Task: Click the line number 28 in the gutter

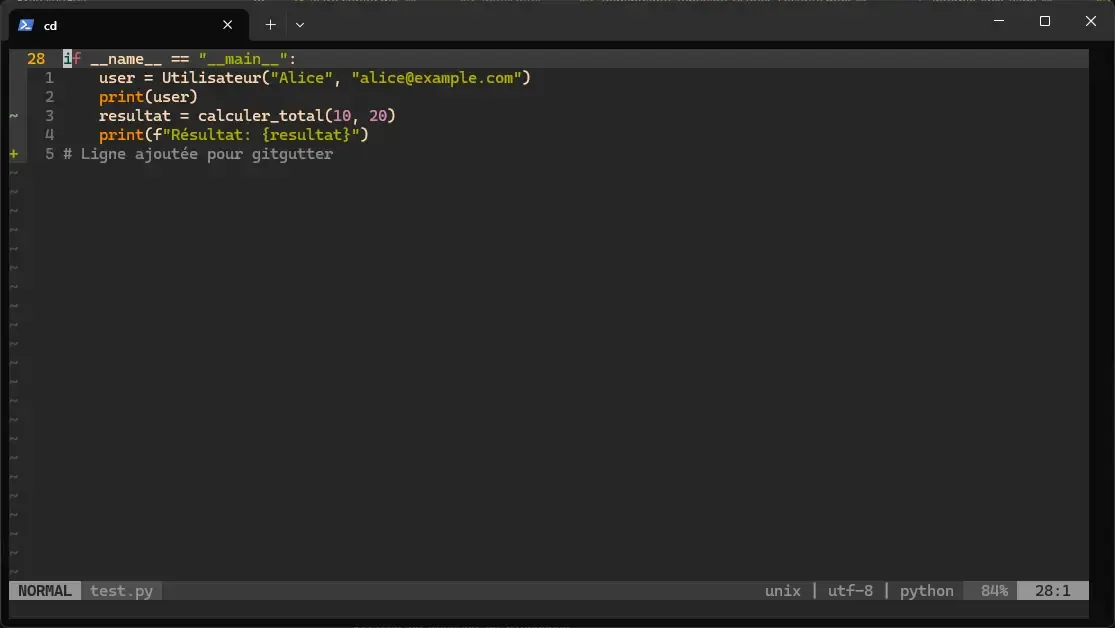Action: (x=36, y=58)
